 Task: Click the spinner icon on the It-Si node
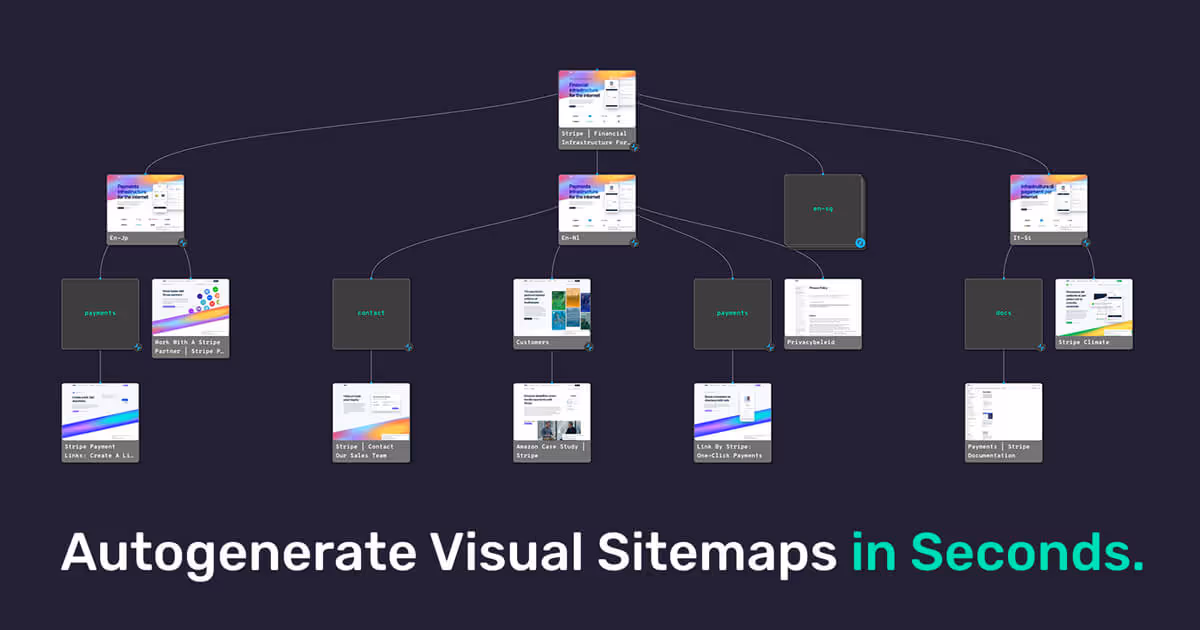(x=1087, y=242)
